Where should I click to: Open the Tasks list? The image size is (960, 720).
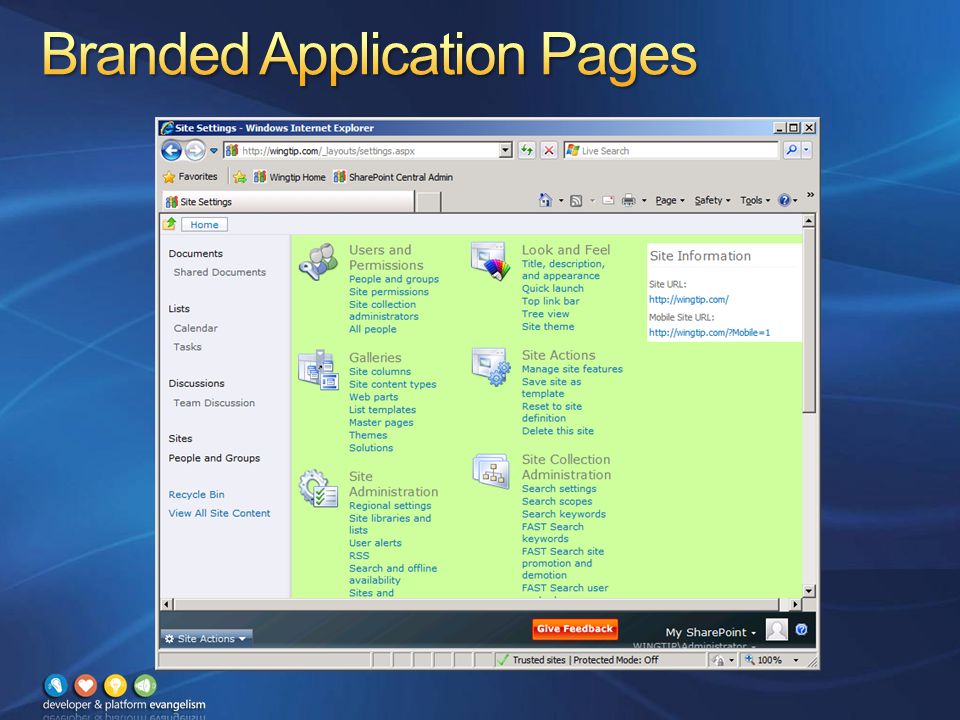(187, 347)
